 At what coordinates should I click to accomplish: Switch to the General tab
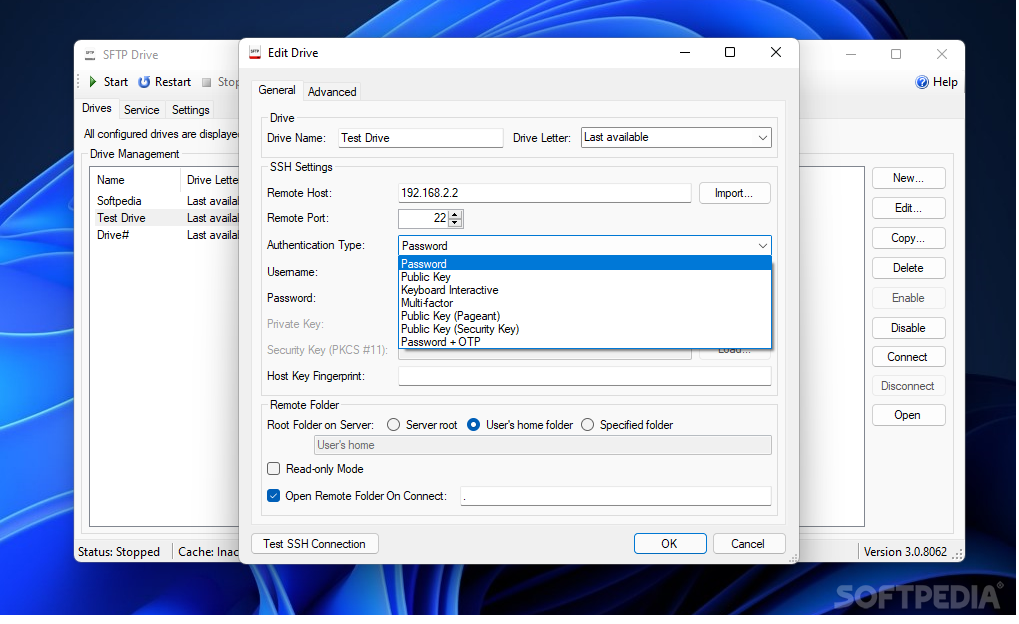(277, 90)
